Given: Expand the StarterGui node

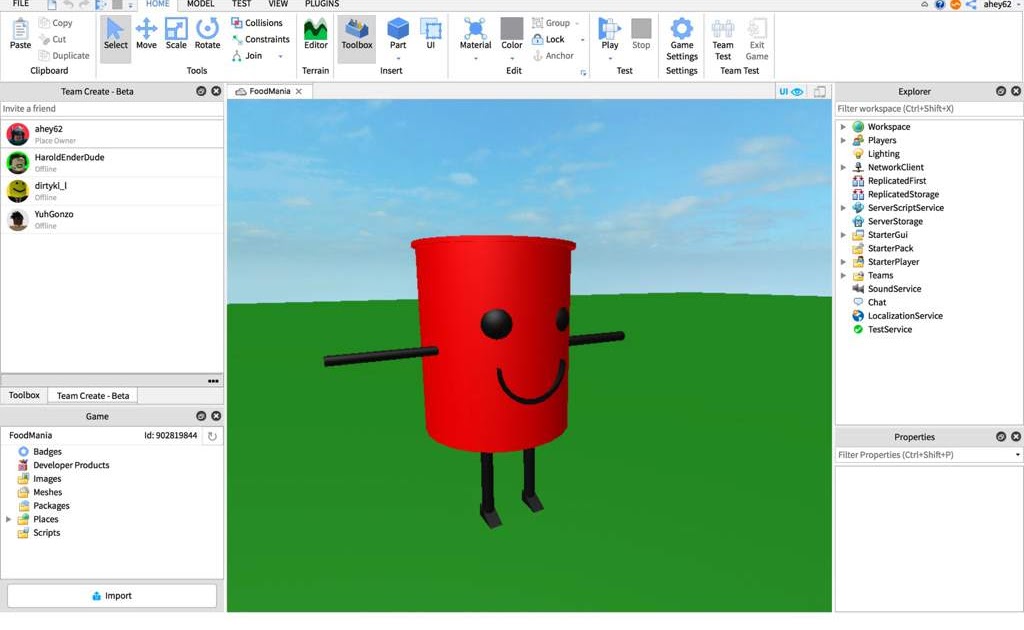Looking at the screenshot, I should [x=843, y=235].
